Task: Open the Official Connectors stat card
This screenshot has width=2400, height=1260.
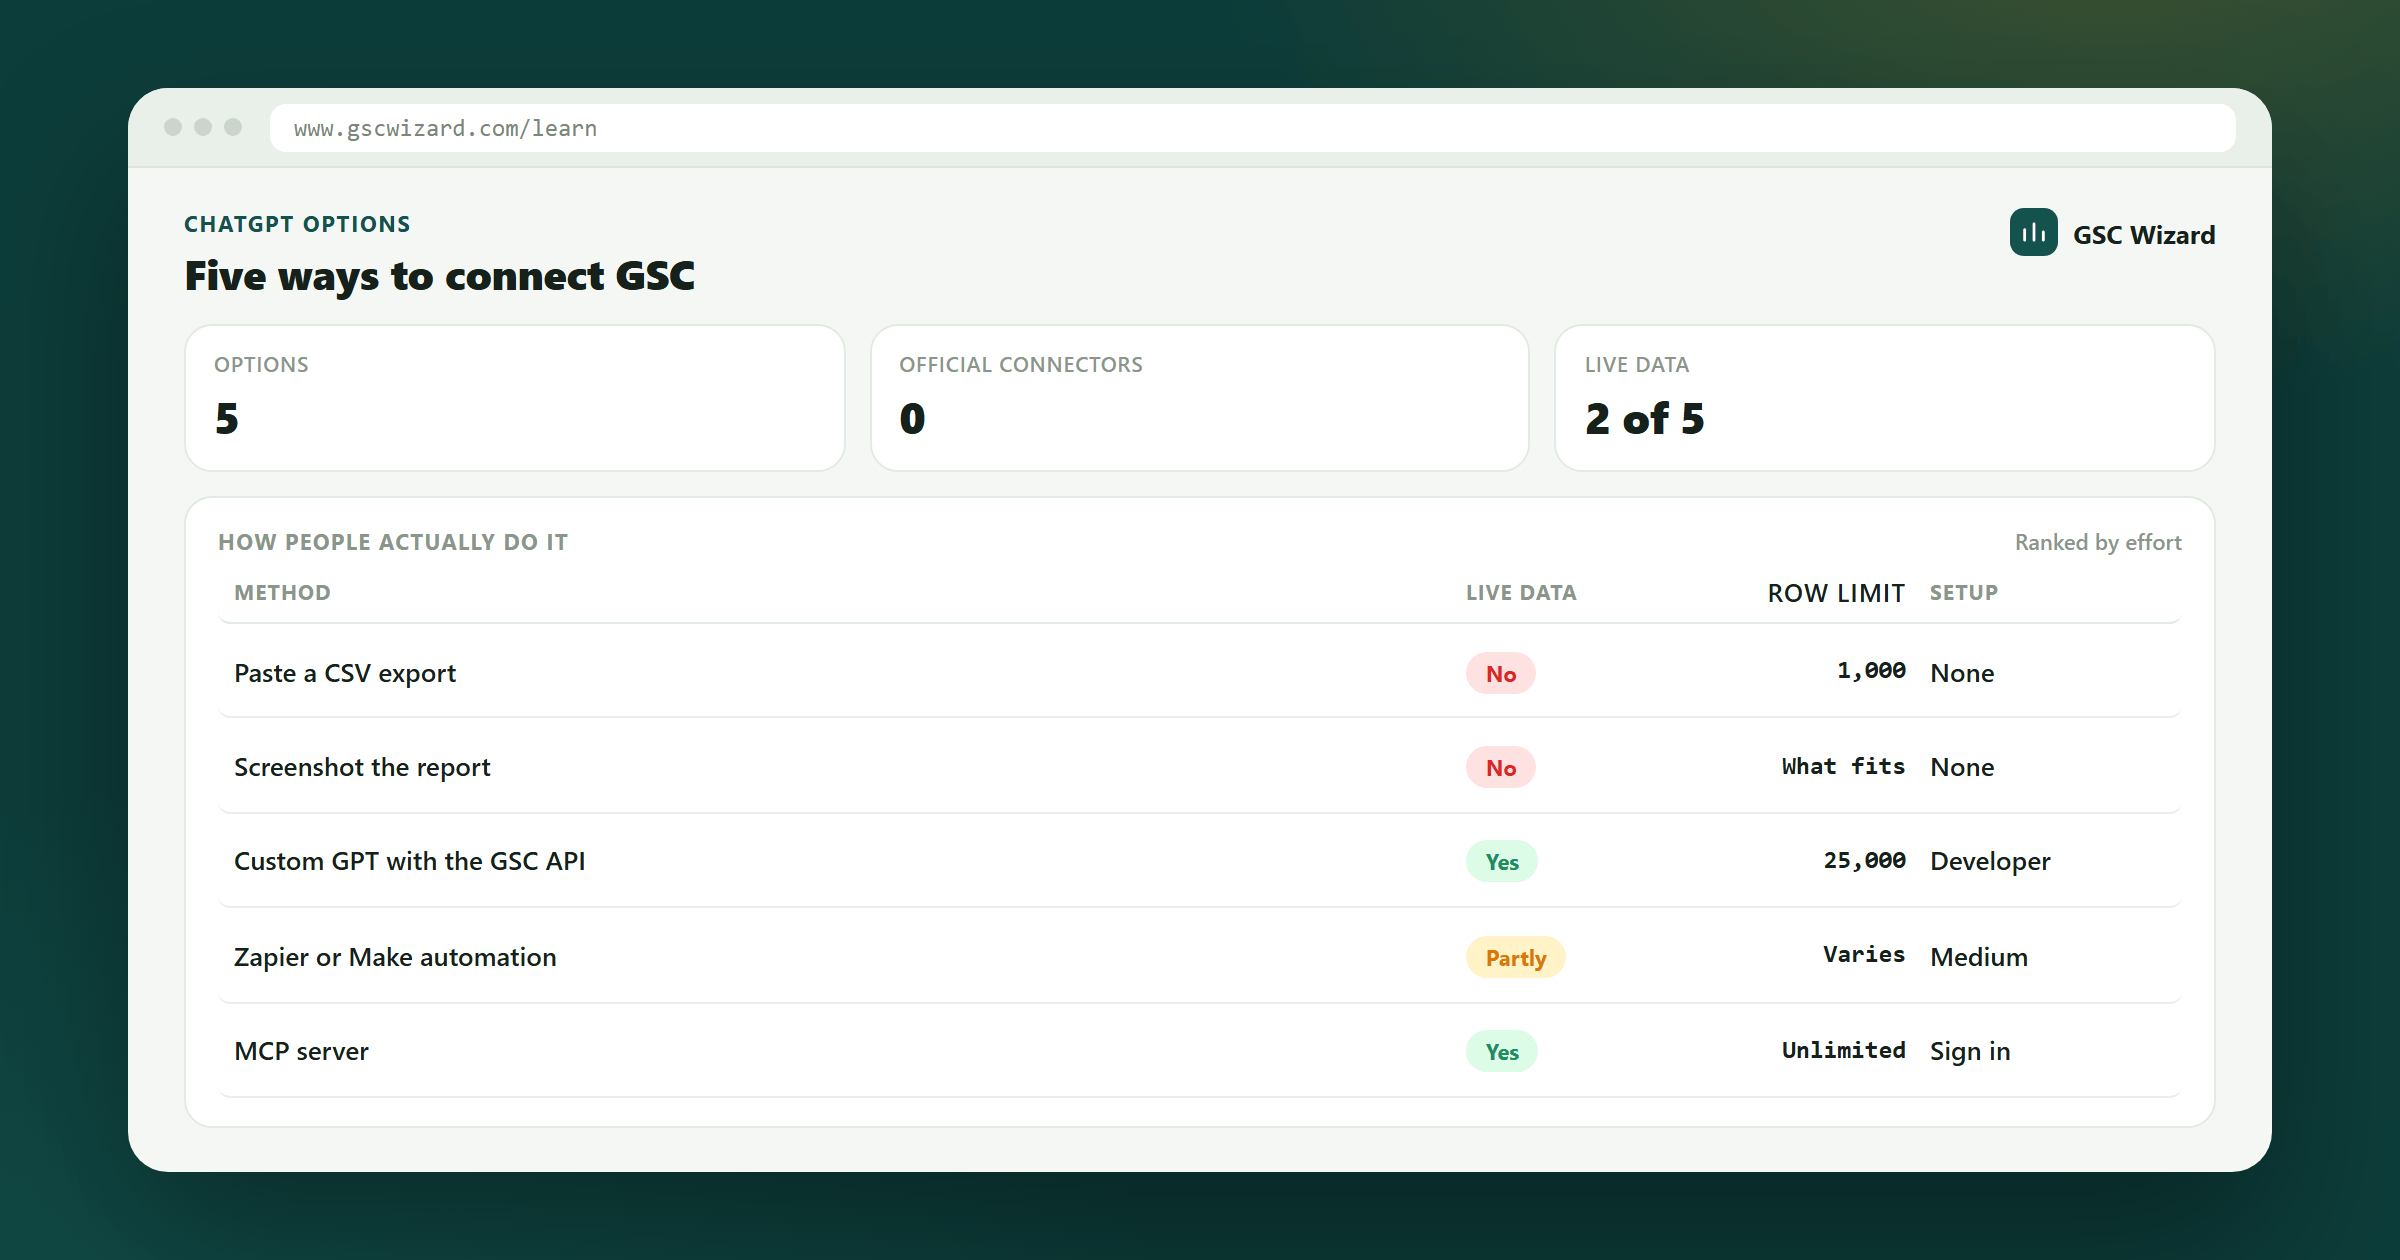Action: tap(1200, 398)
